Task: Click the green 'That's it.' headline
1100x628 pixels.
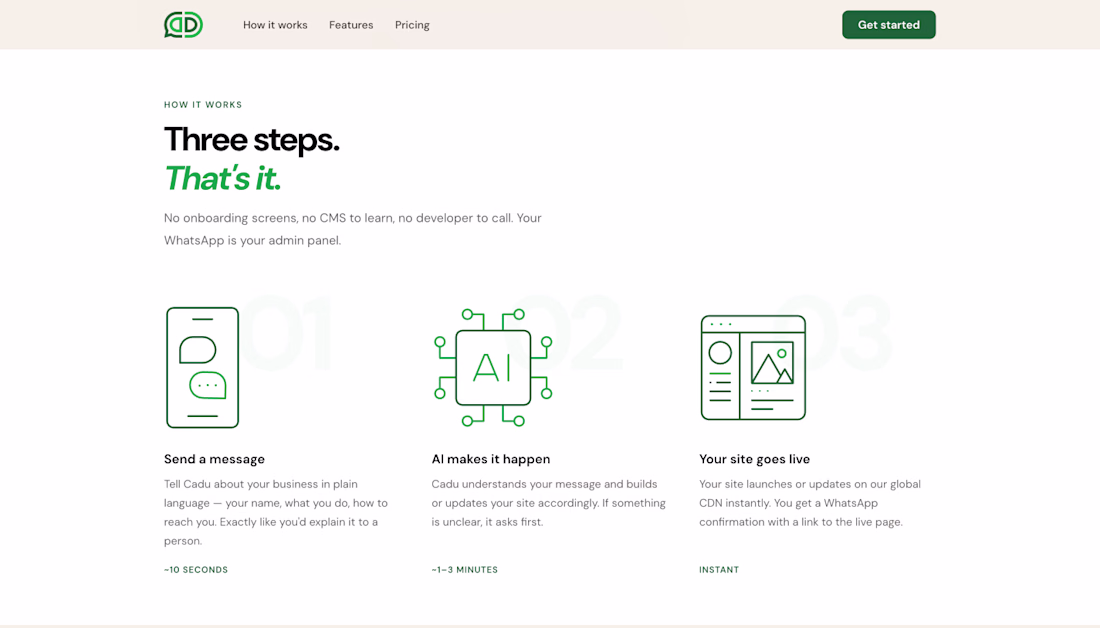Action: pyautogui.click(x=222, y=178)
